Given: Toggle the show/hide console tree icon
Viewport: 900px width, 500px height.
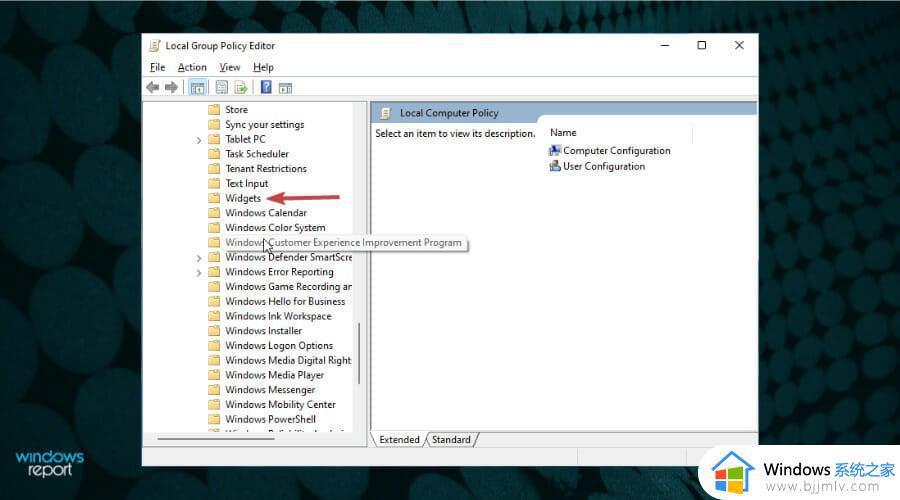Looking at the screenshot, I should coord(197,88).
